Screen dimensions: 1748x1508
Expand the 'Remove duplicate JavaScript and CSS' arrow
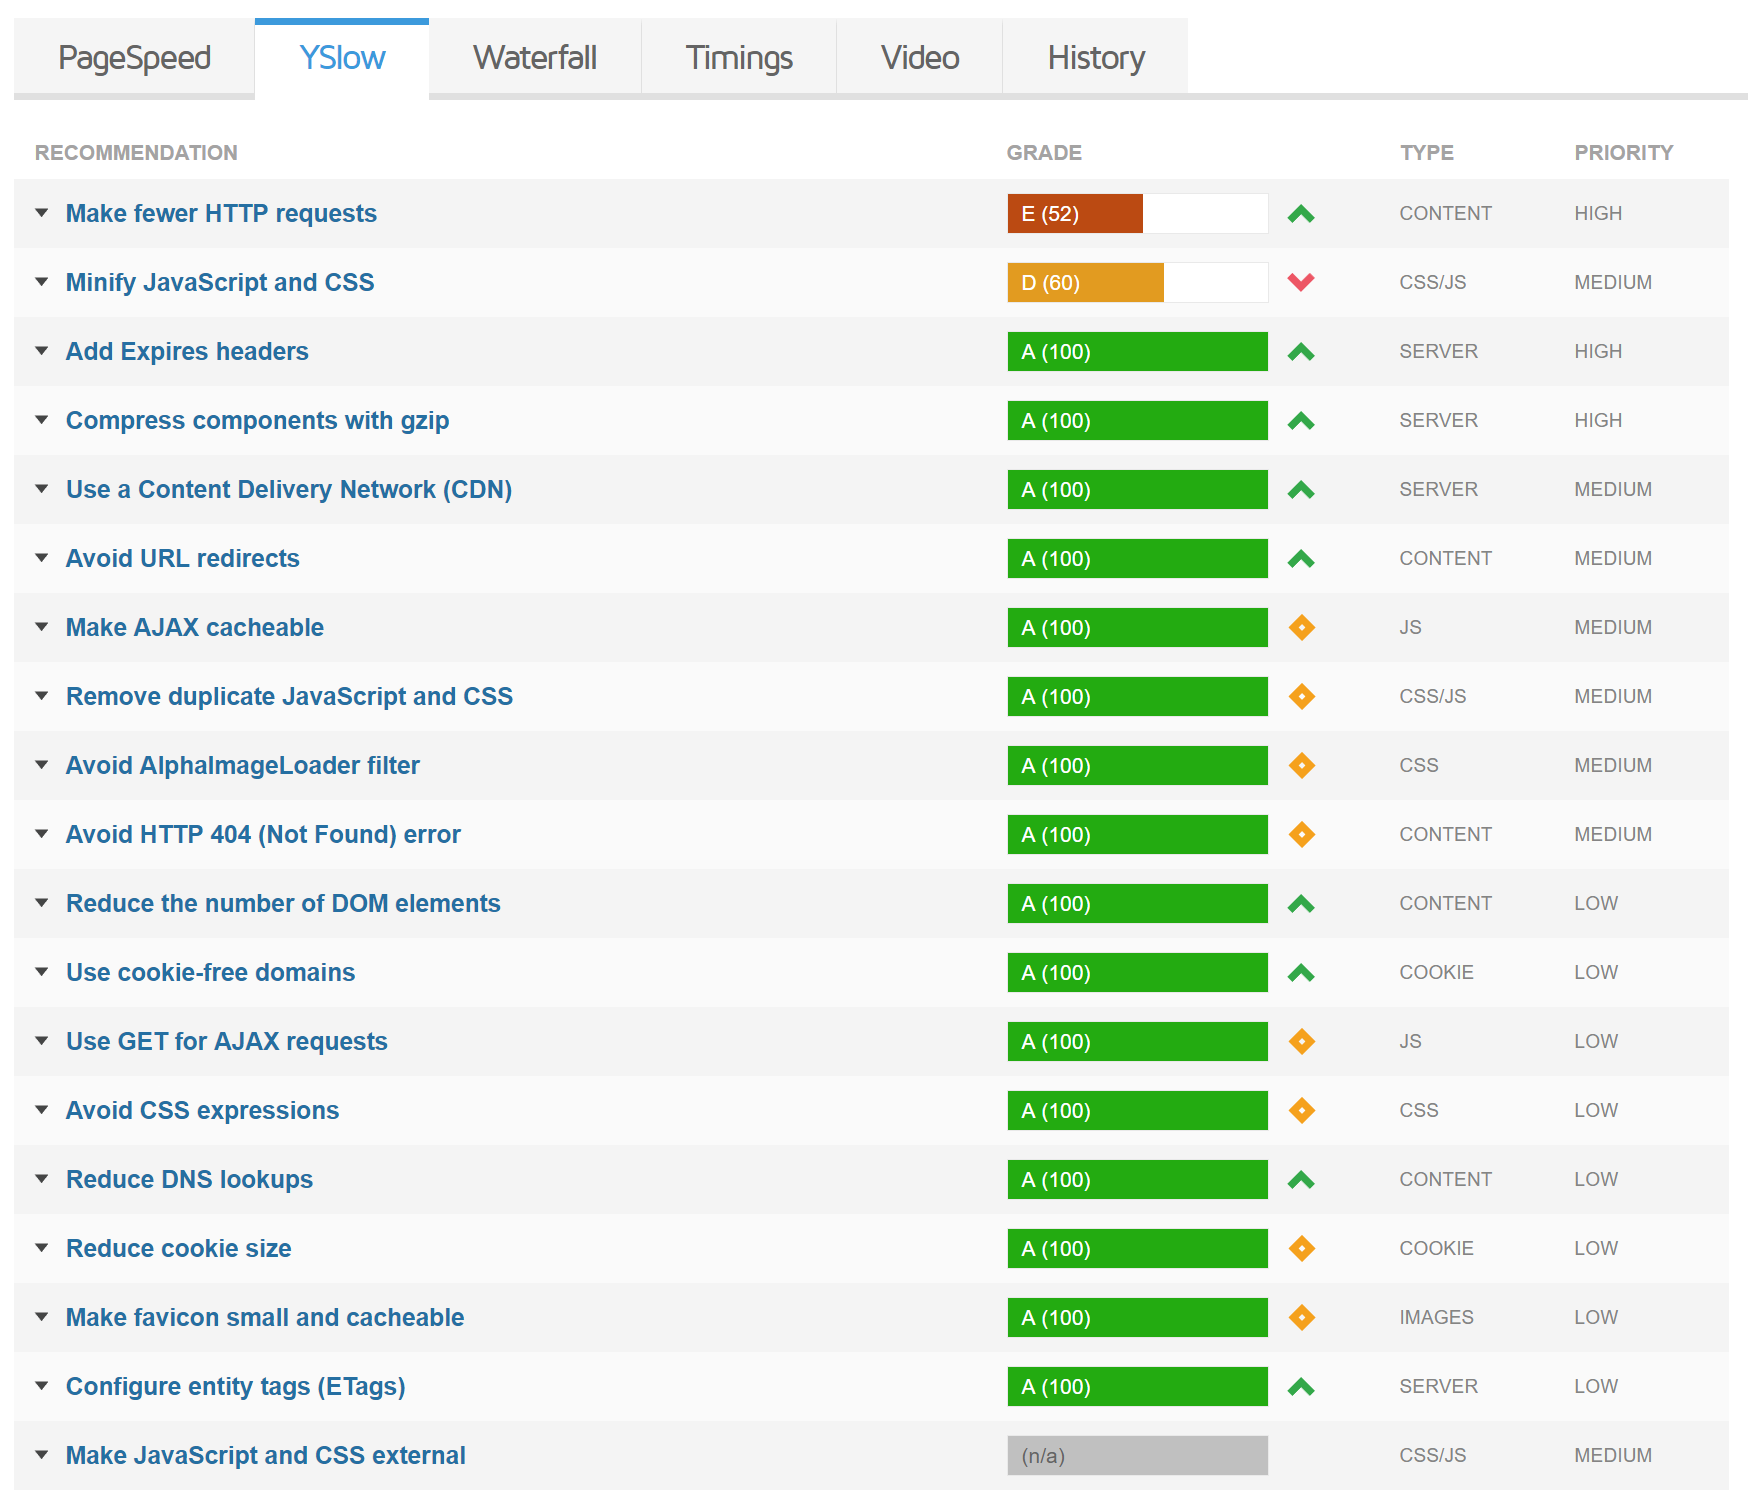point(42,696)
